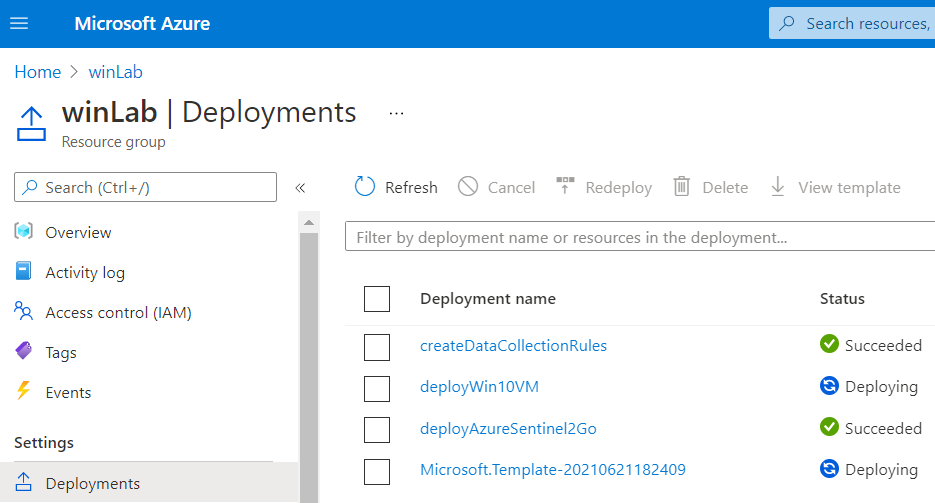Click the Cancel circle-slash icon
935x503 pixels.
pyautogui.click(x=468, y=187)
